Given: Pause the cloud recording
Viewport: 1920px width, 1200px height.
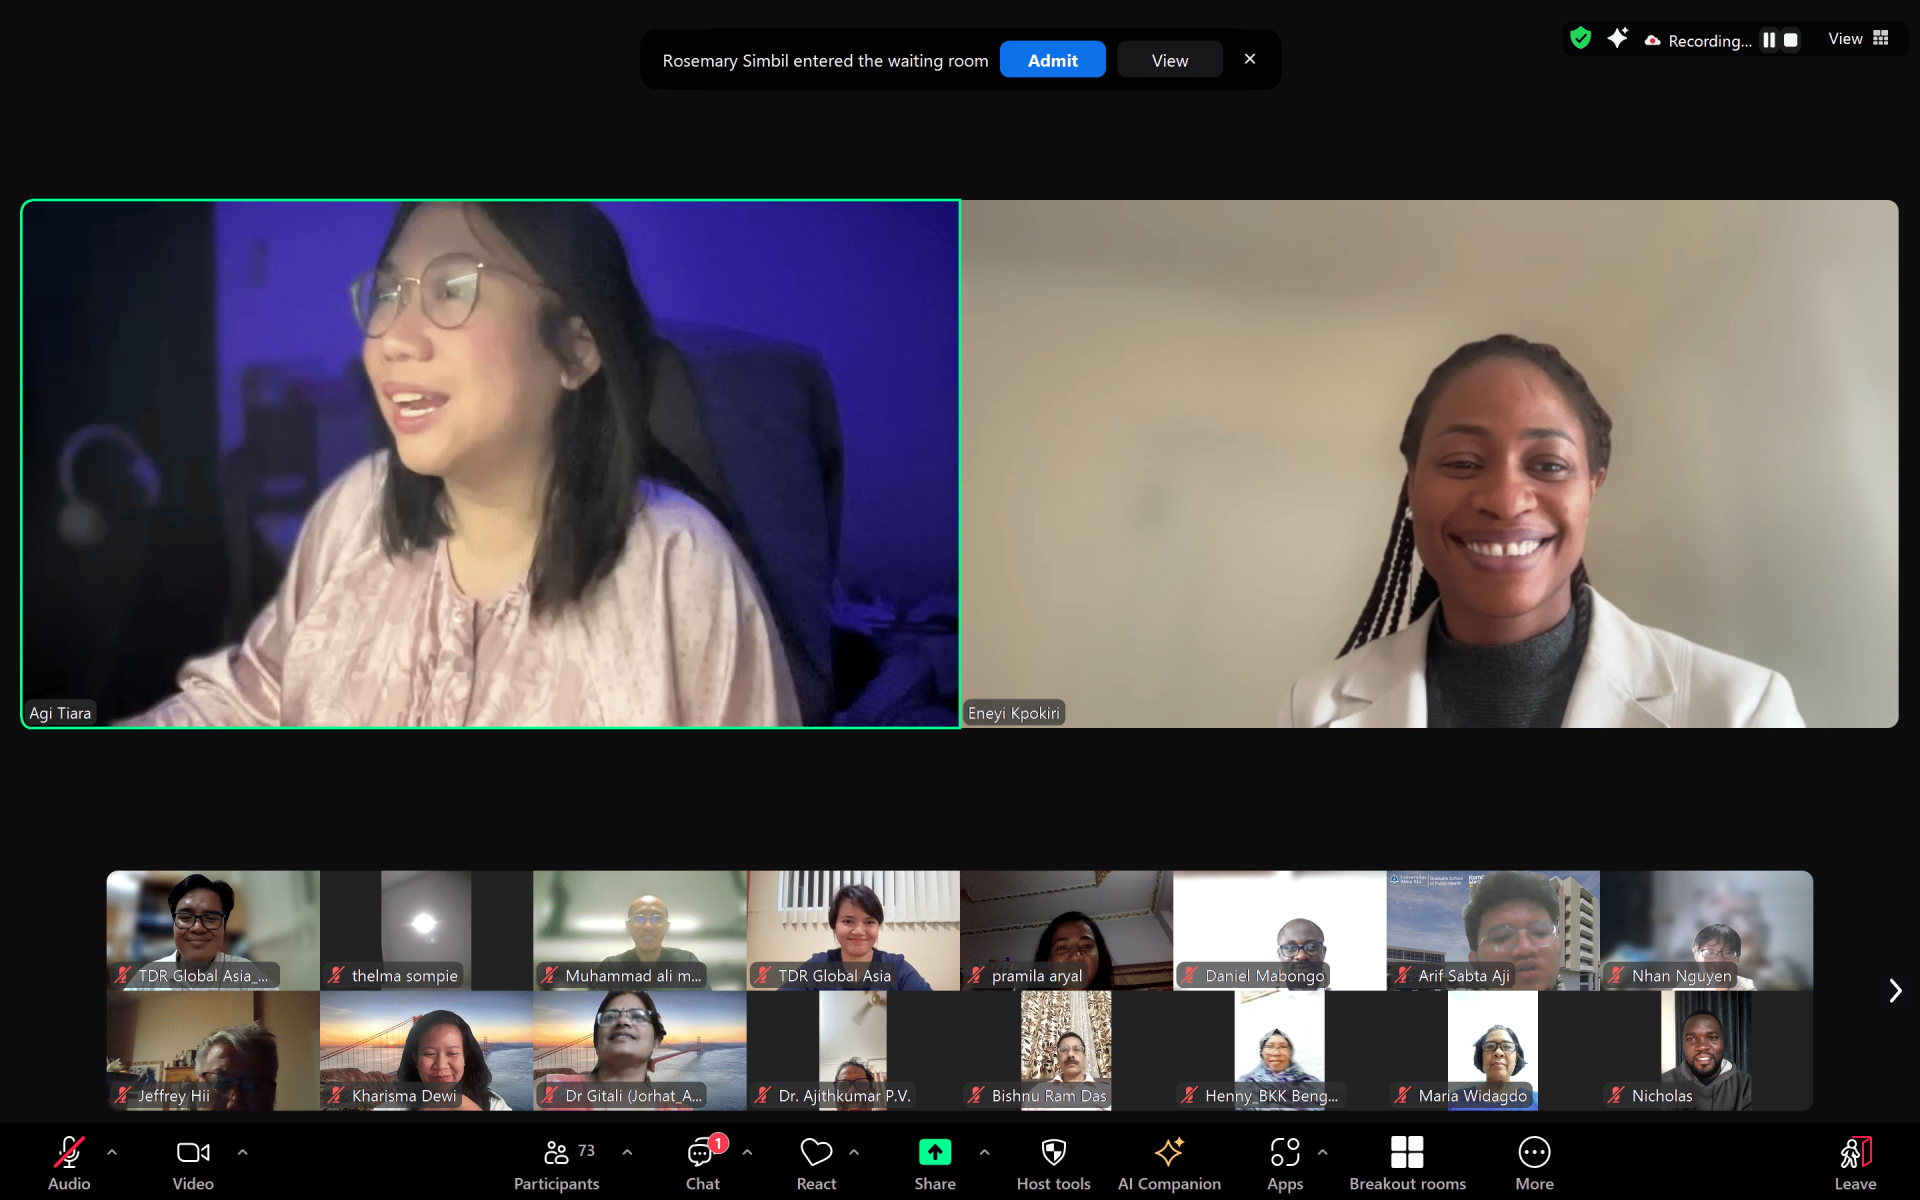Looking at the screenshot, I should (1769, 40).
